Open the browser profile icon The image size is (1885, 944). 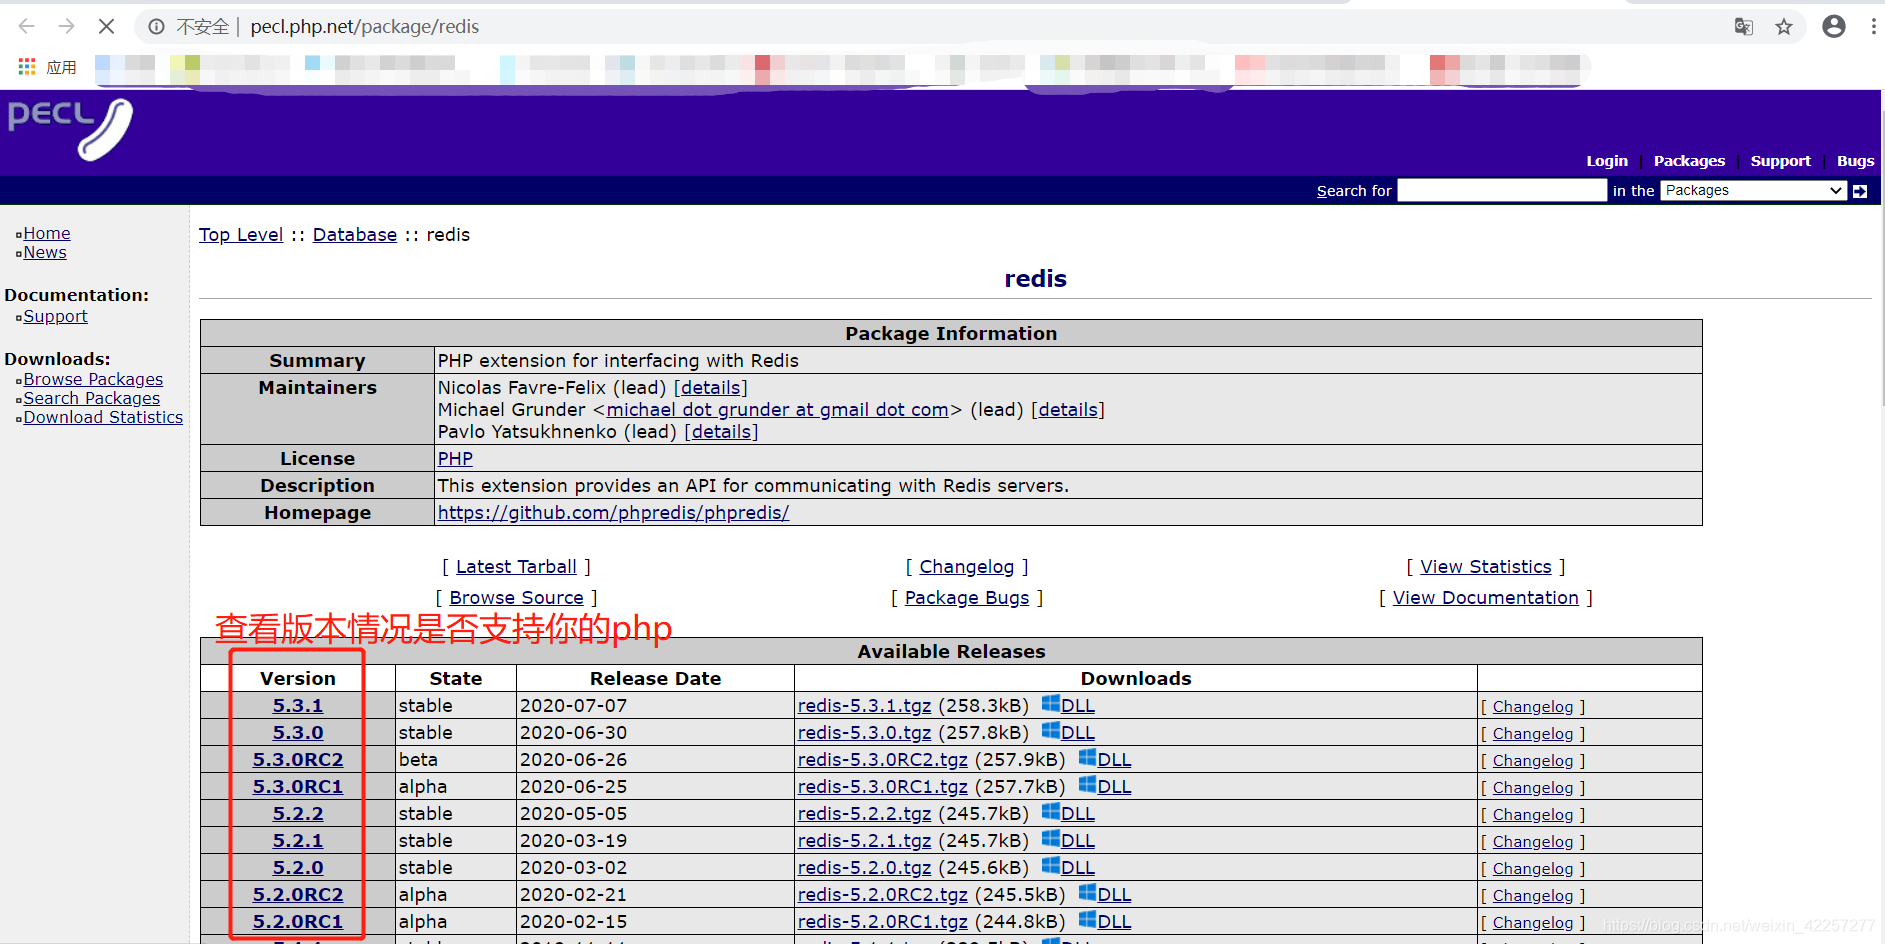coord(1834,26)
